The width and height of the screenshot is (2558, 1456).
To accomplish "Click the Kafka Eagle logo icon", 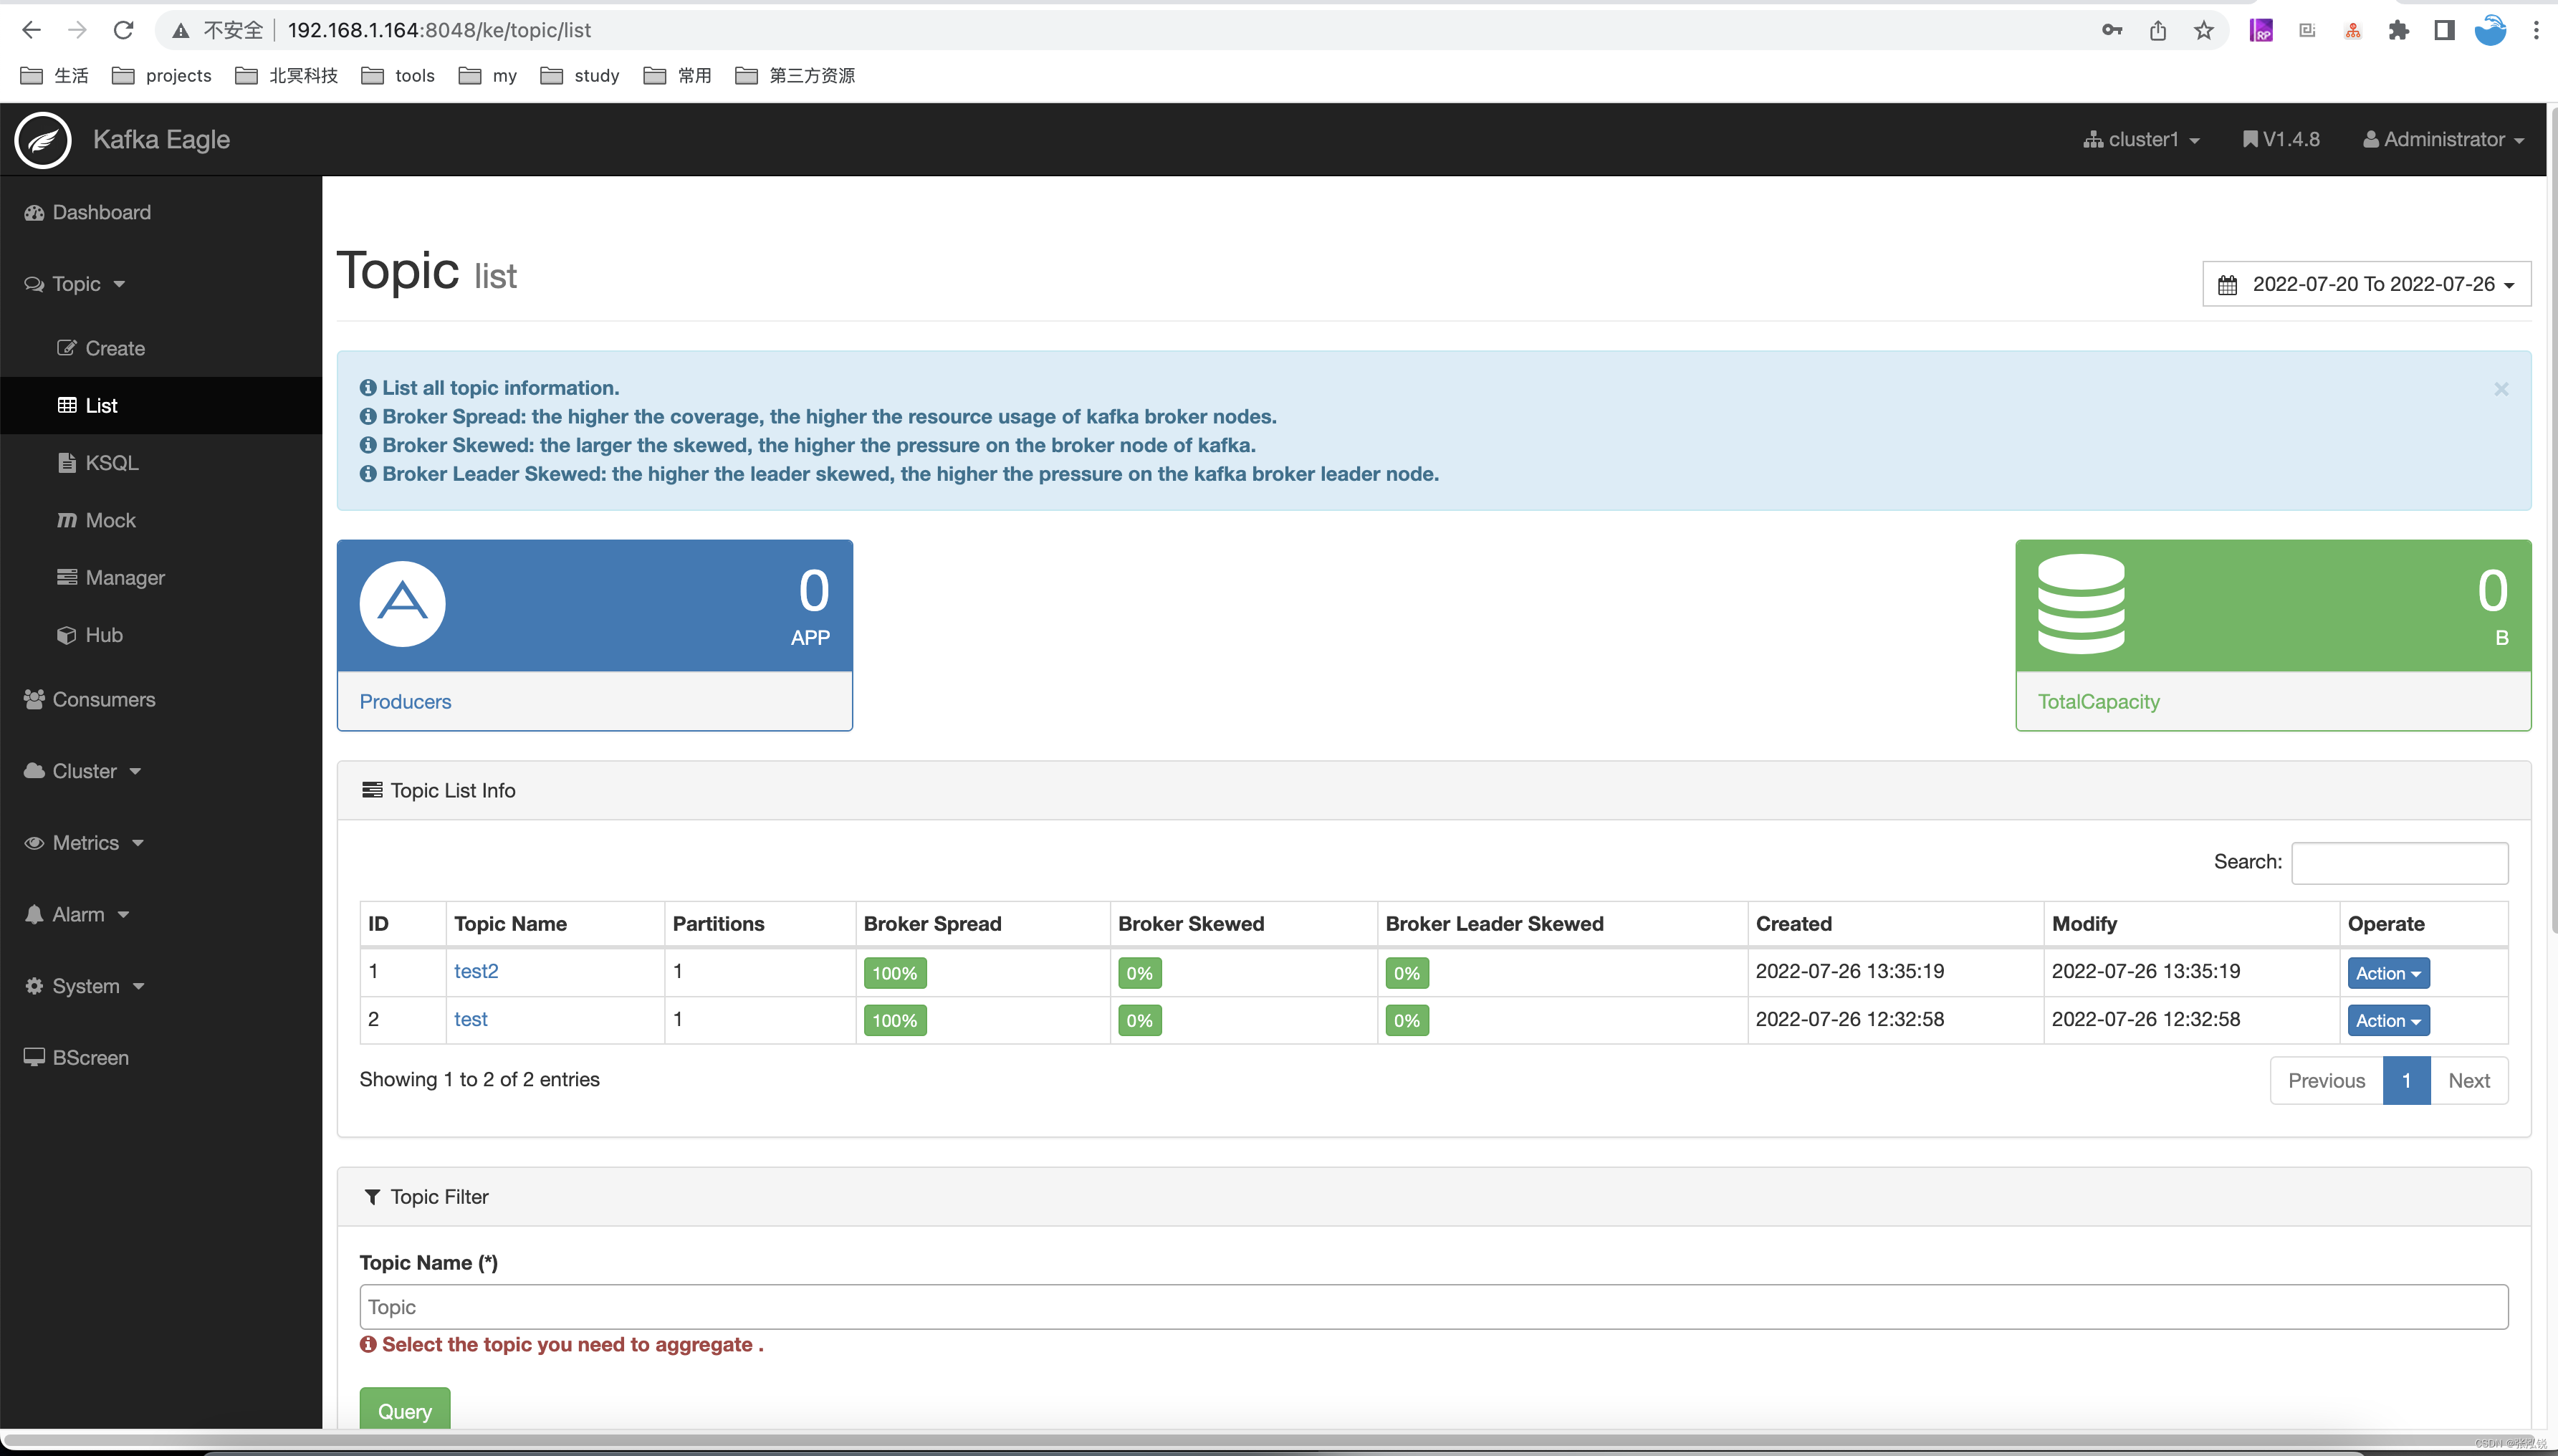I will pyautogui.click(x=43, y=140).
